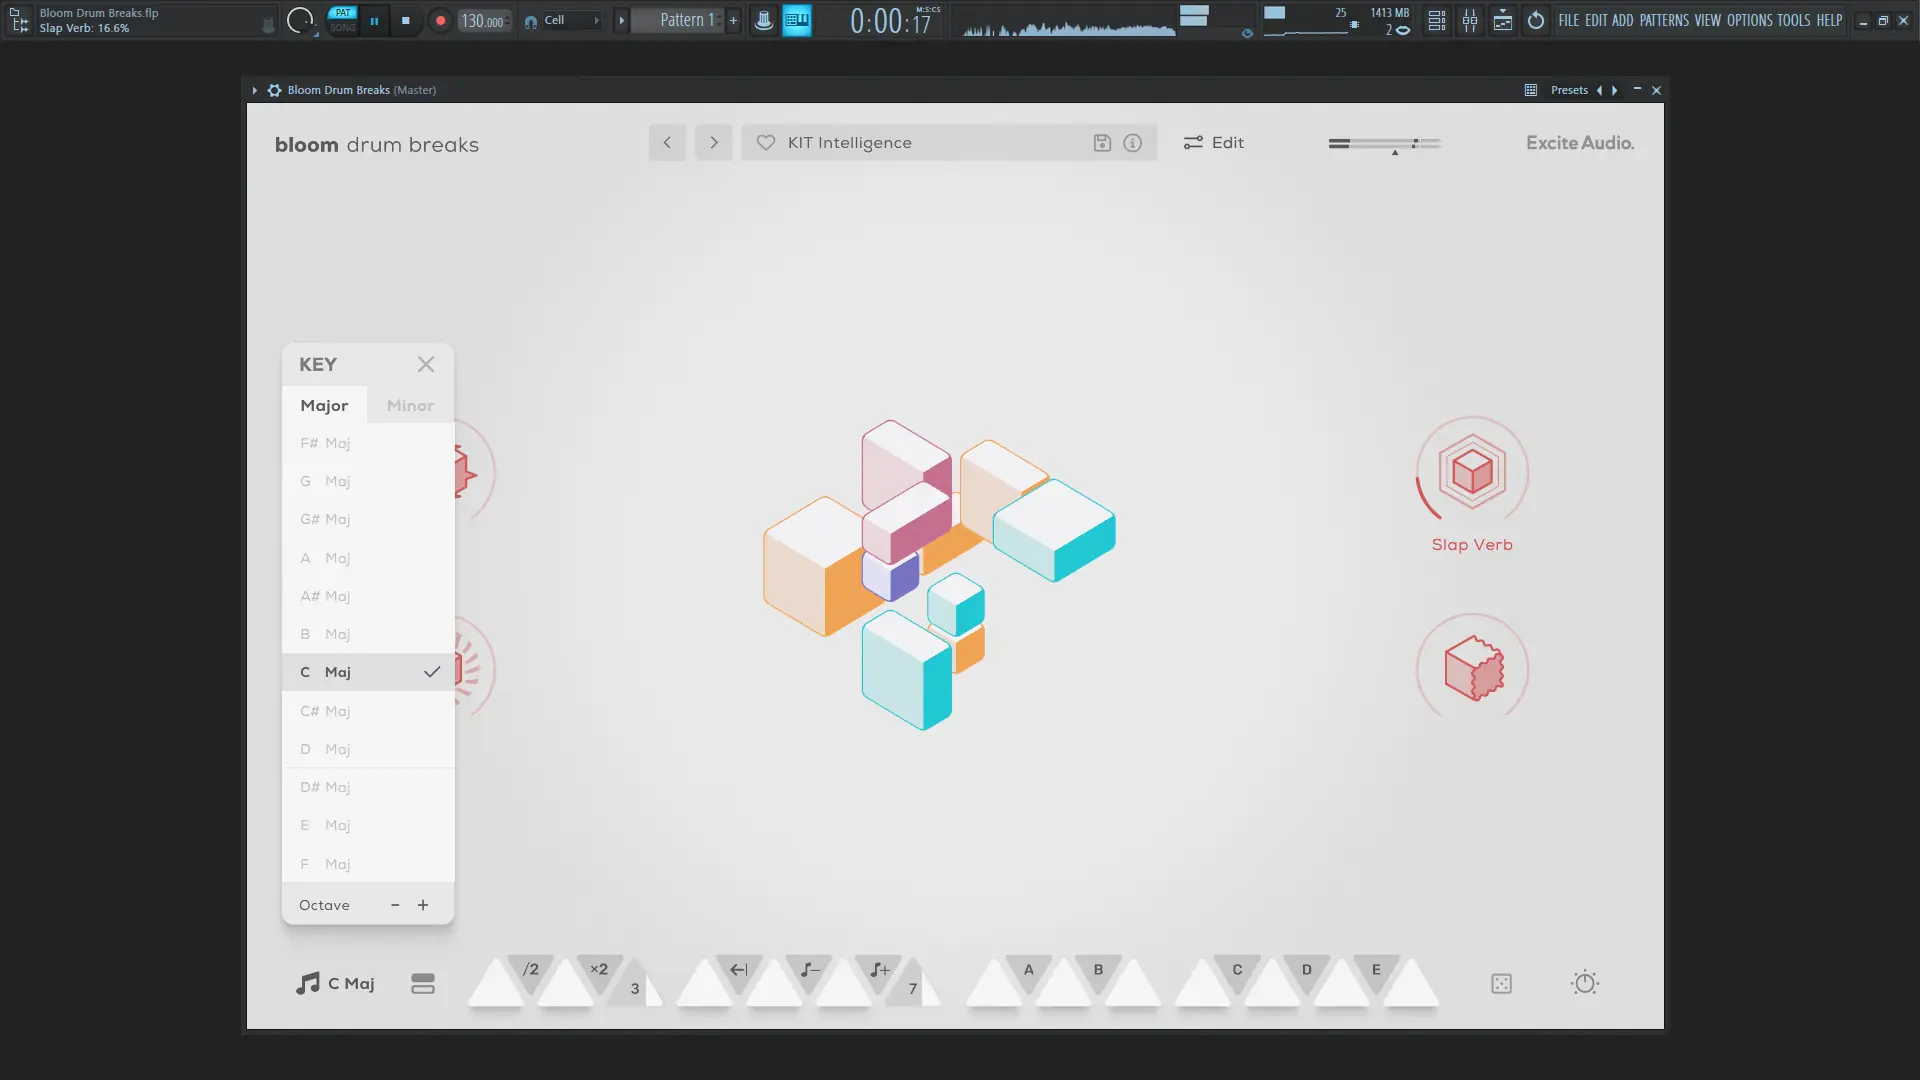Screen dimensions: 1920x1080
Task: Save the current preset with the disk icon
Action: [1102, 142]
